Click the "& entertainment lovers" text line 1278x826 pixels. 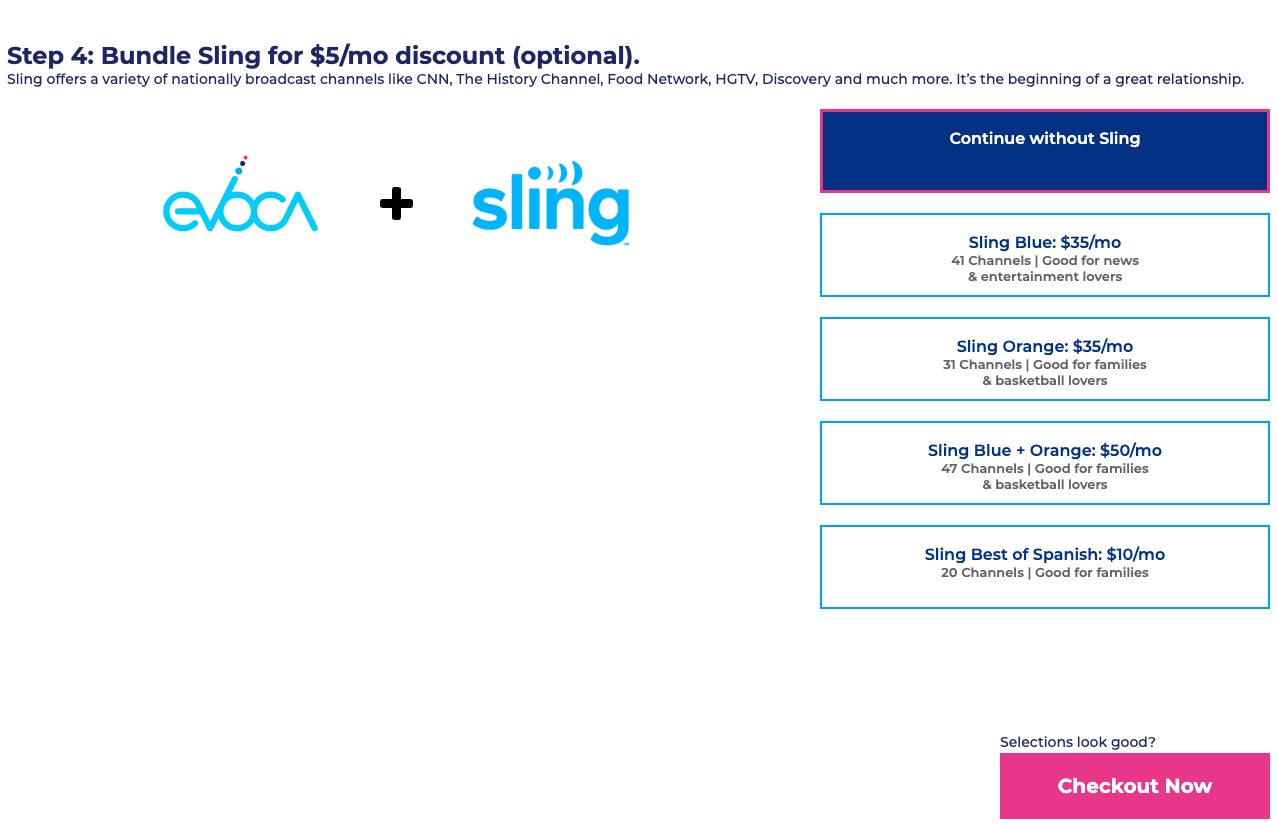(1044, 277)
